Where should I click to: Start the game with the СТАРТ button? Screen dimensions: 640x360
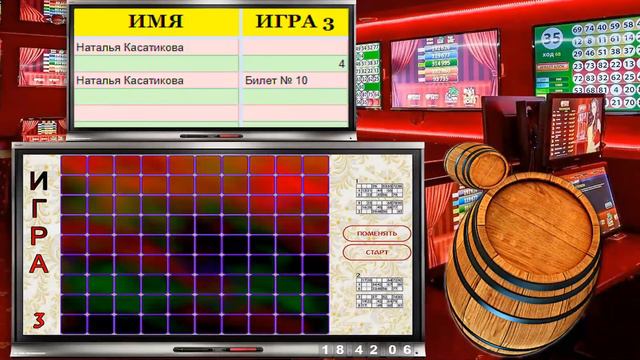point(377,252)
